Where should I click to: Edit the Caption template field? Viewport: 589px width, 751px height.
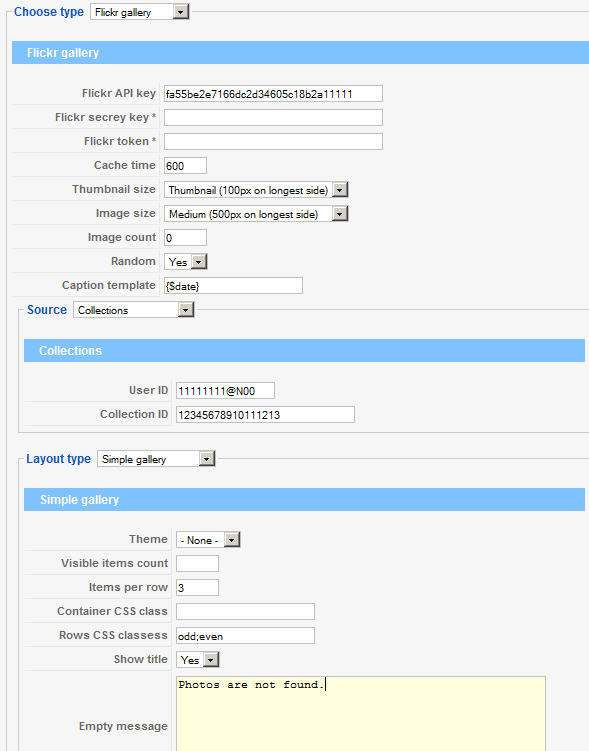coord(233,286)
